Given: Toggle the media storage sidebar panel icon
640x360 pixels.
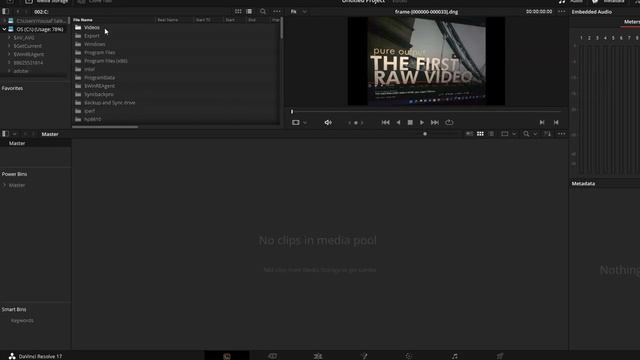Looking at the screenshot, I should coord(5,11).
